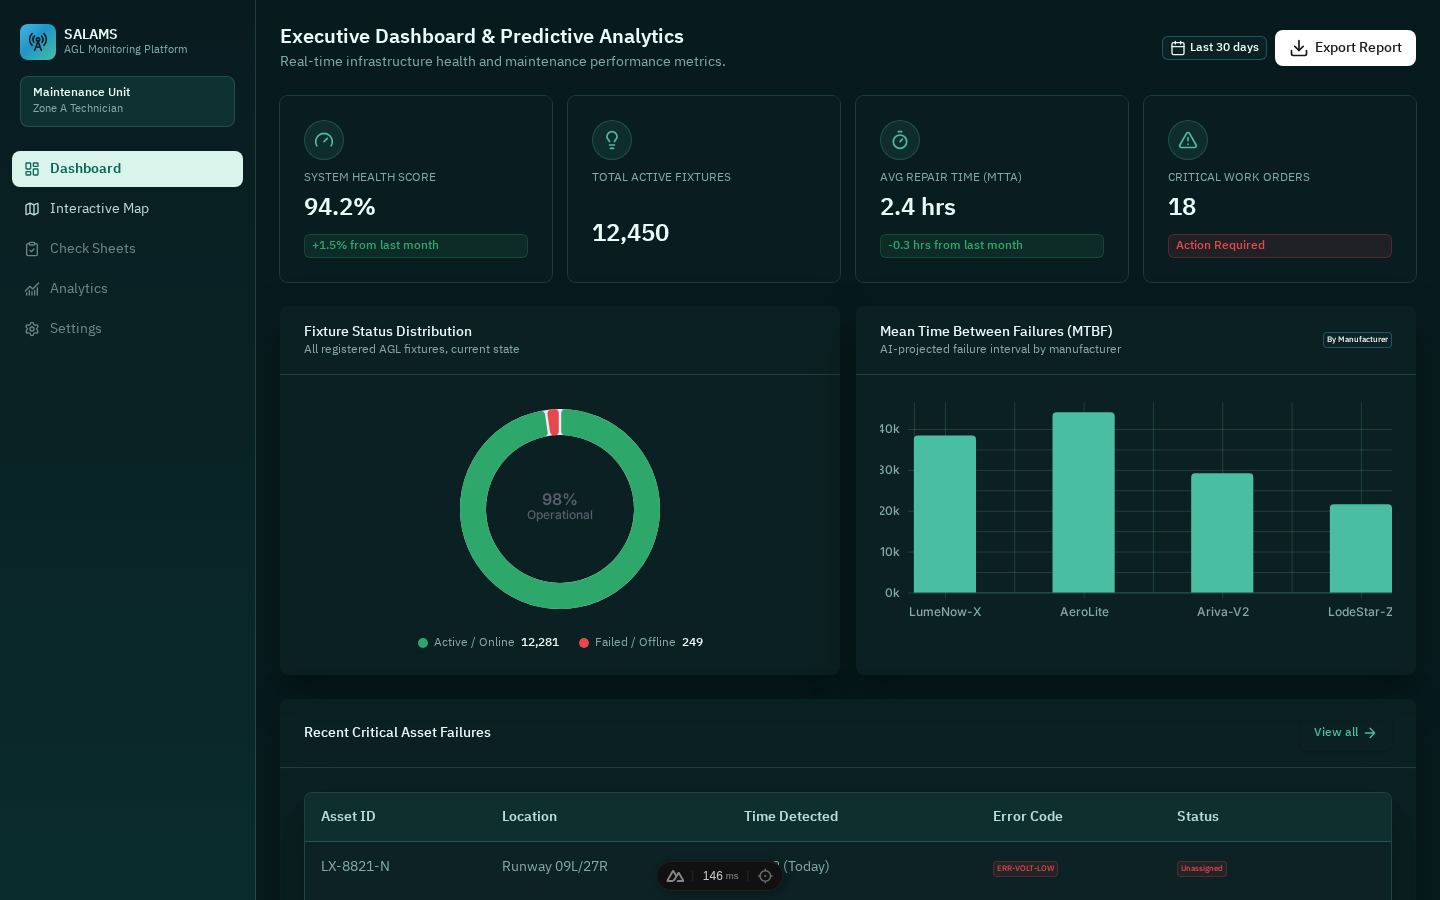Click the ERR-VOLT-LOW error code badge
Viewport: 1440px width, 900px height.
[x=1025, y=869]
